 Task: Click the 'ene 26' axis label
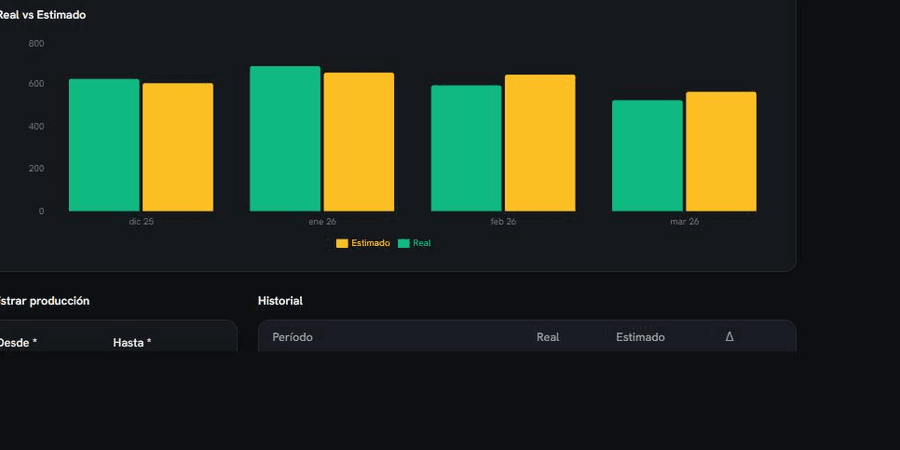[323, 222]
